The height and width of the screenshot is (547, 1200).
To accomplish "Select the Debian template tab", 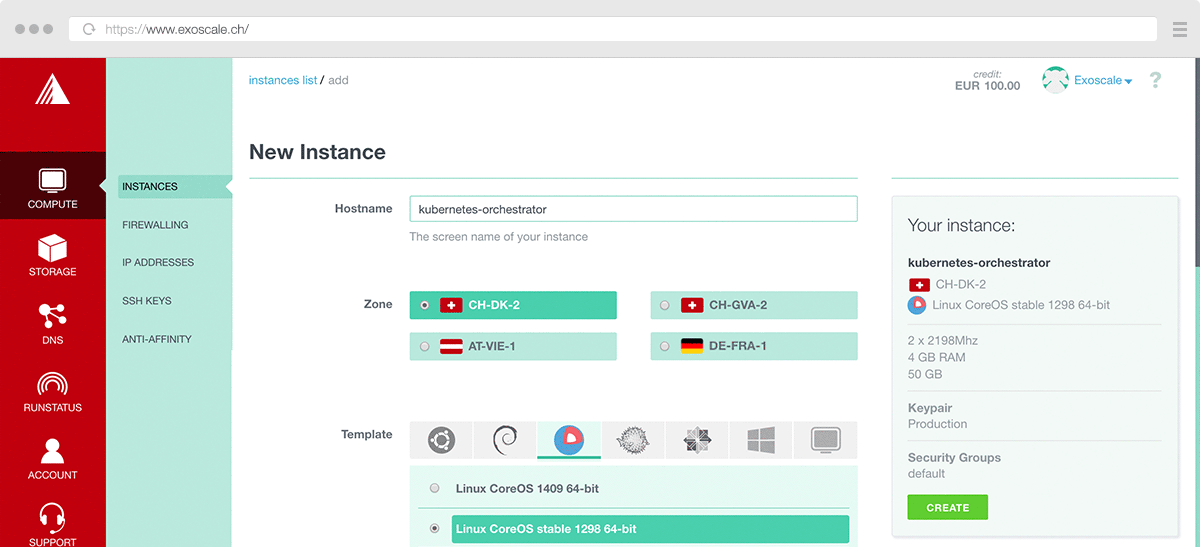I will pyautogui.click(x=505, y=440).
